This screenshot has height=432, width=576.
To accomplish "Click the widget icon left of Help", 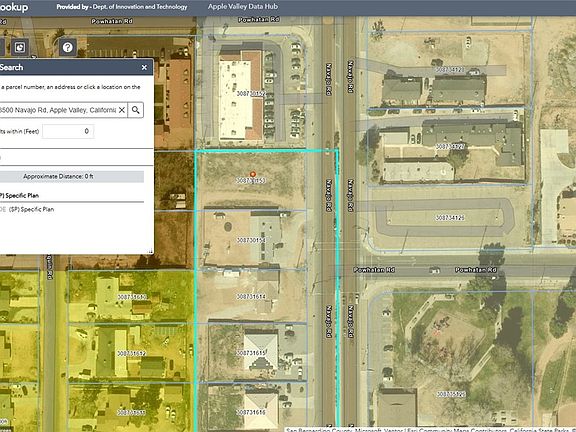I will (x=19, y=47).
